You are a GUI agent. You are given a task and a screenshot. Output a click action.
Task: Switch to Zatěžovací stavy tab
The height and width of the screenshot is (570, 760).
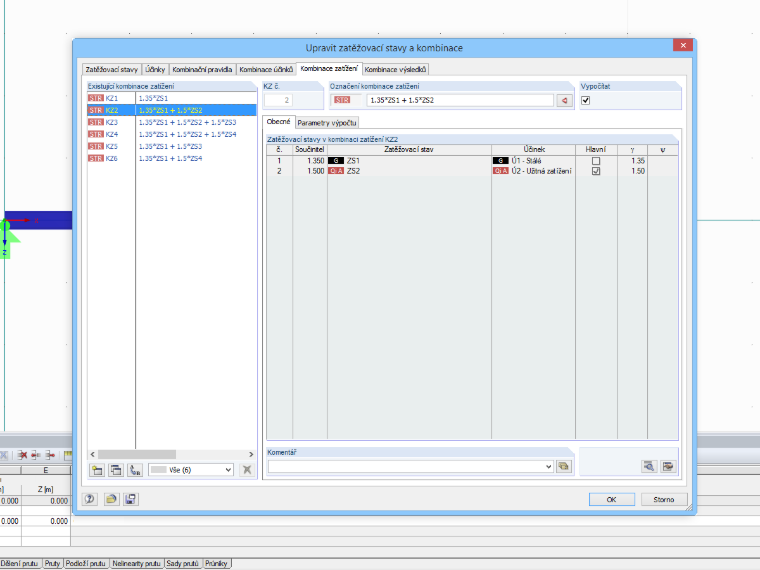pyautogui.click(x=111, y=69)
